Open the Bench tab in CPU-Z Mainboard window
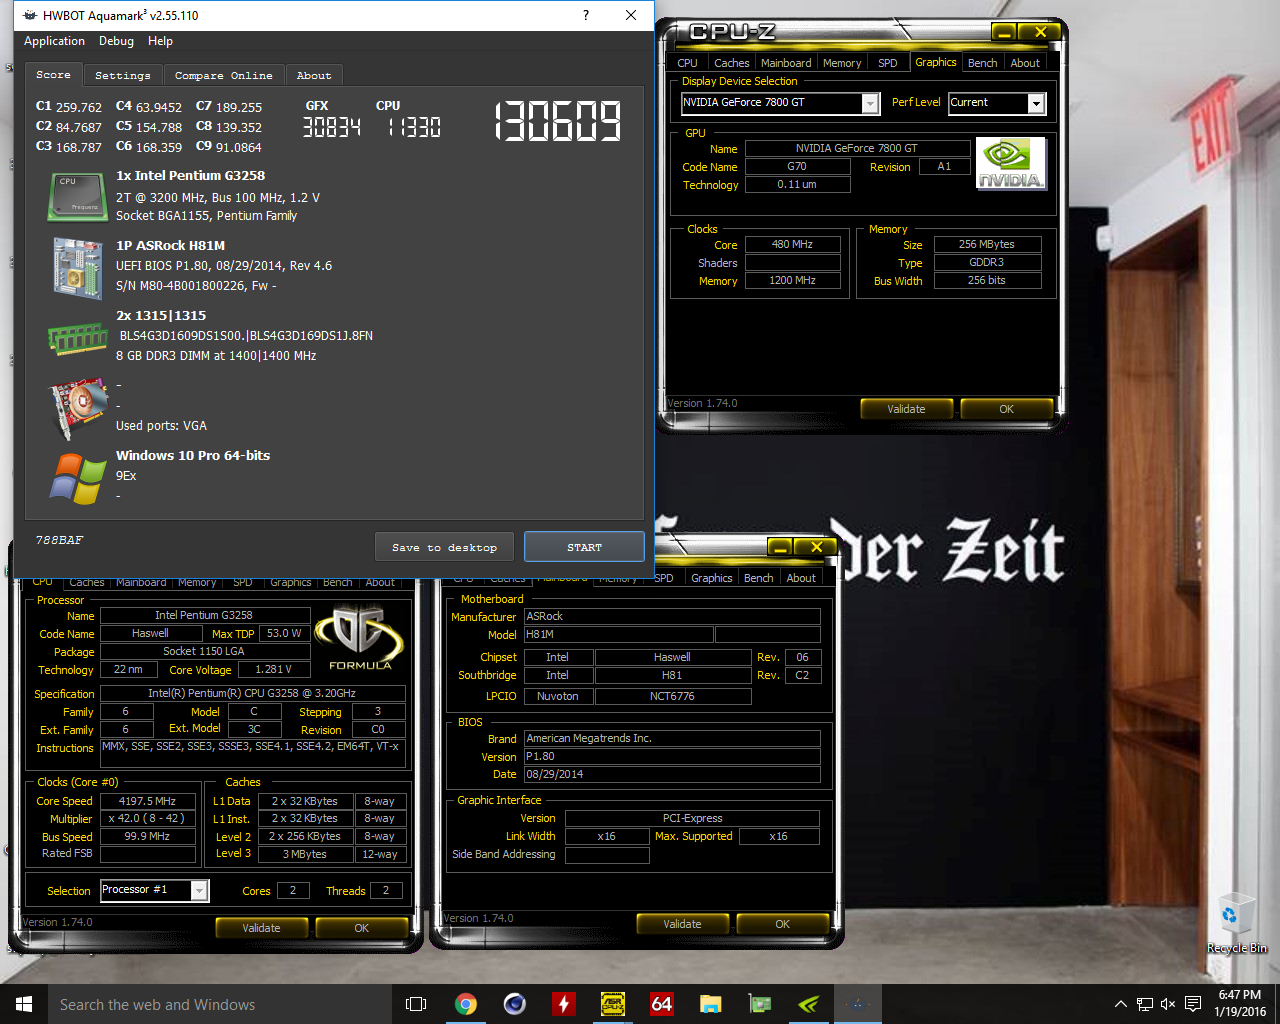 point(759,578)
